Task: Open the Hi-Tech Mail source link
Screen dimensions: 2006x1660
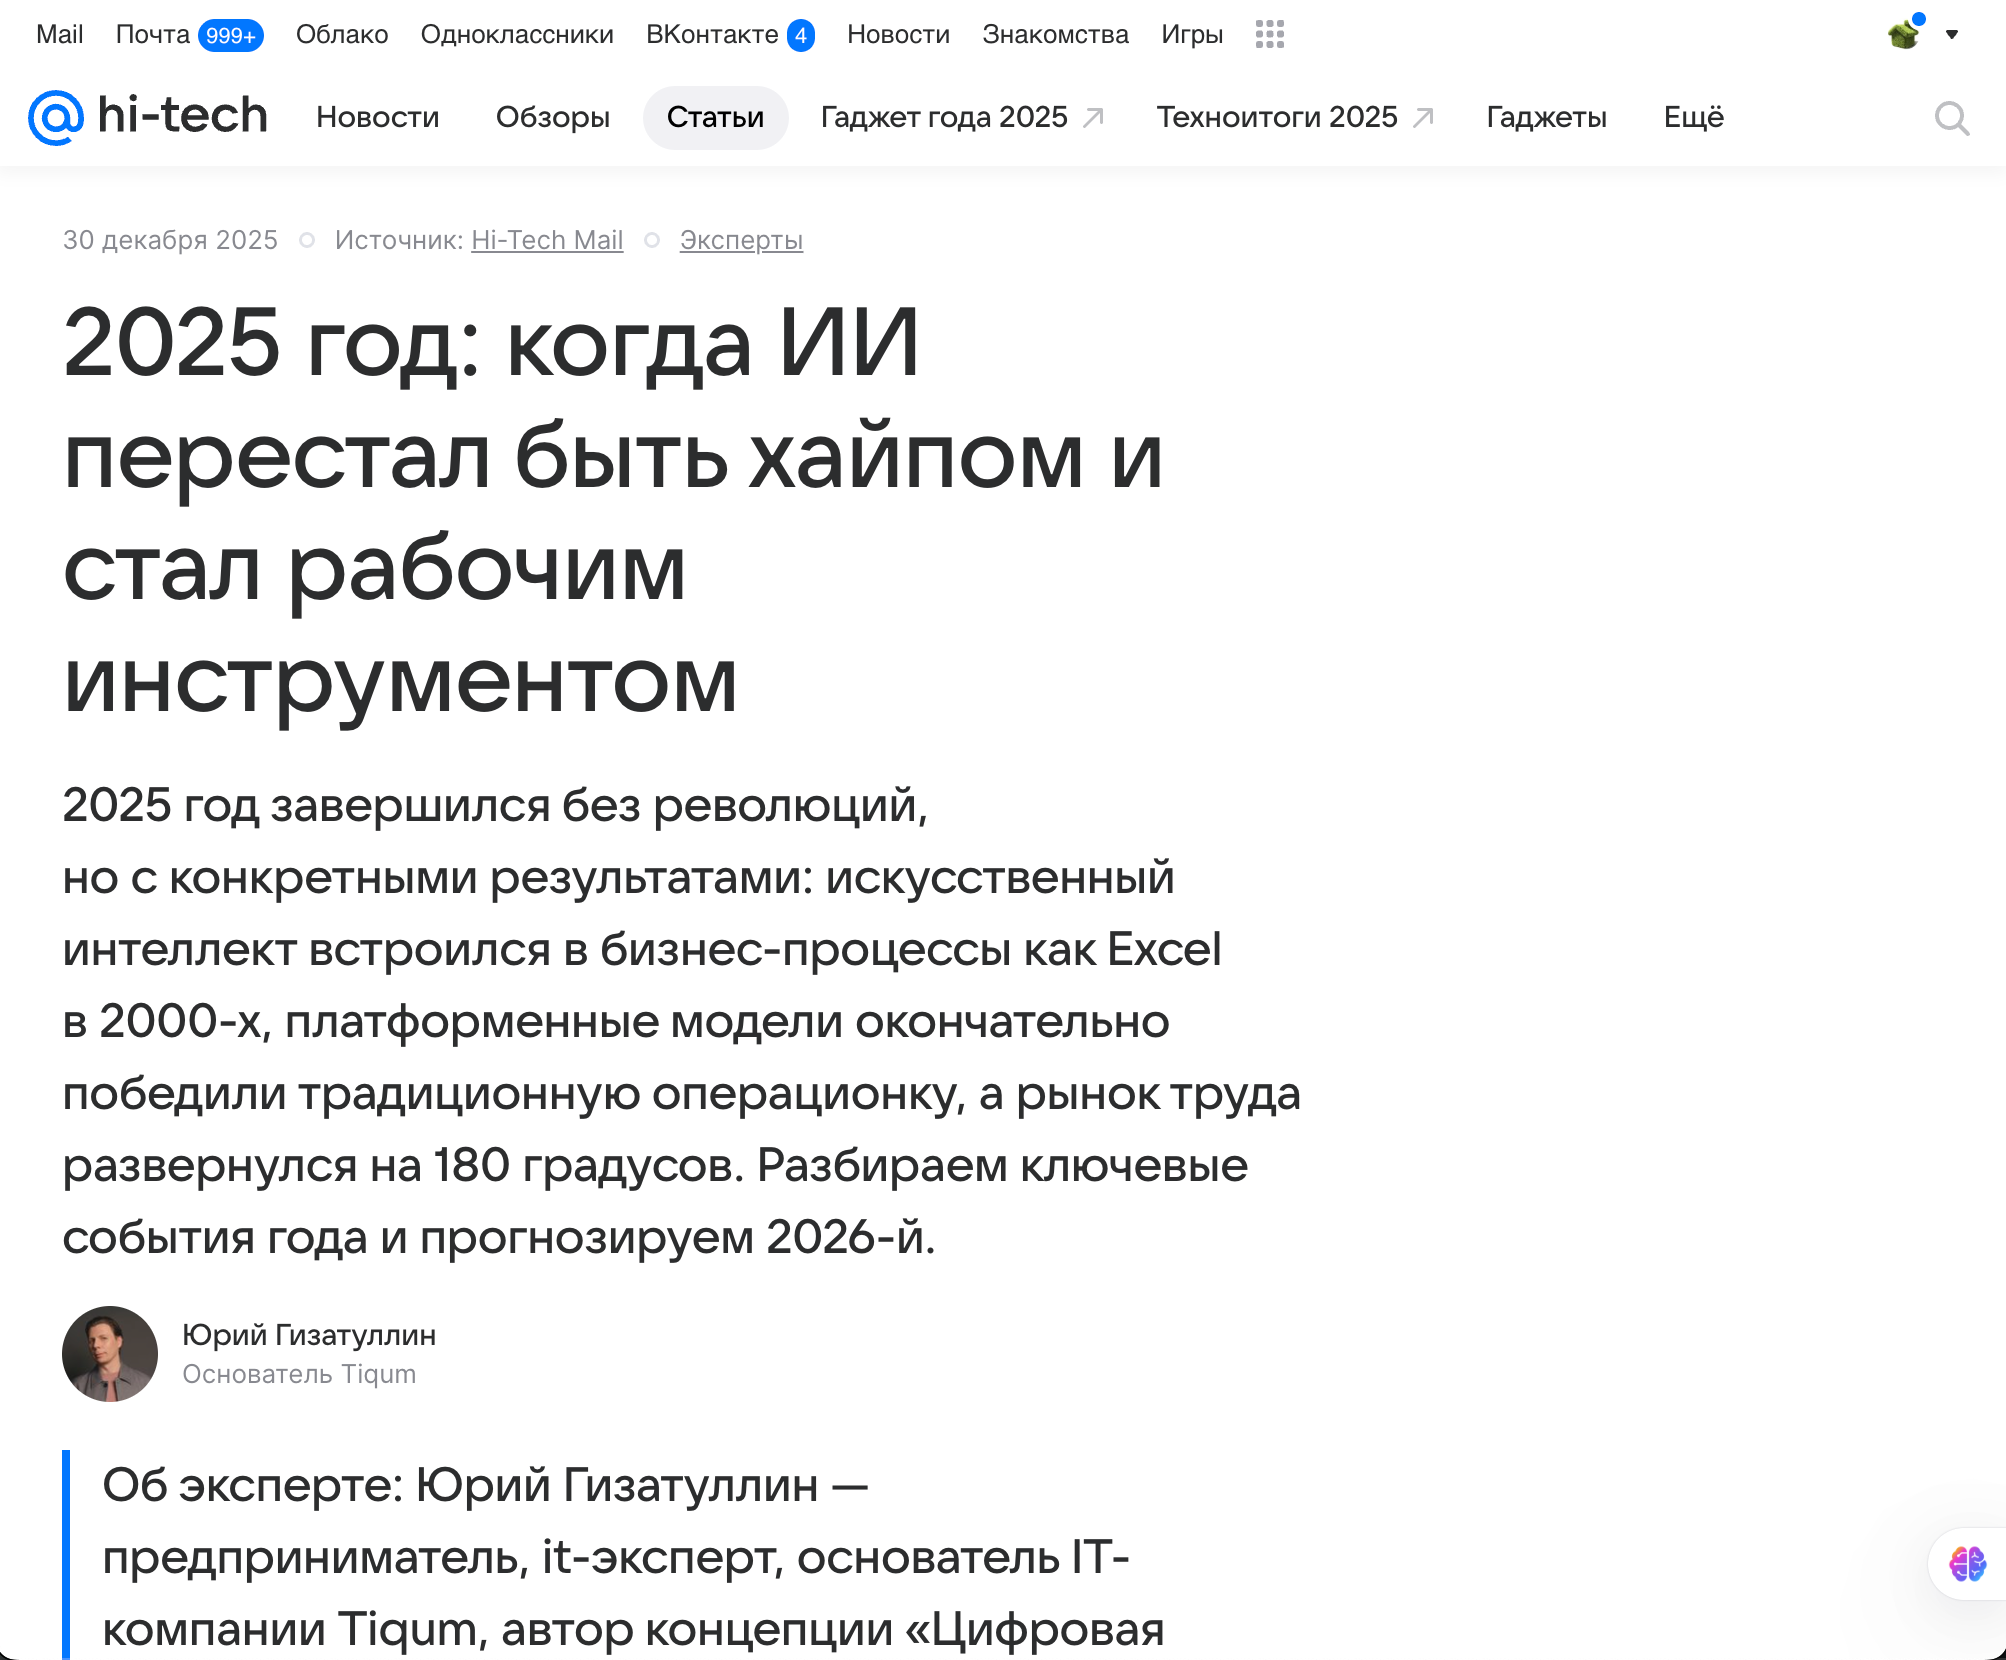Action: [x=547, y=240]
